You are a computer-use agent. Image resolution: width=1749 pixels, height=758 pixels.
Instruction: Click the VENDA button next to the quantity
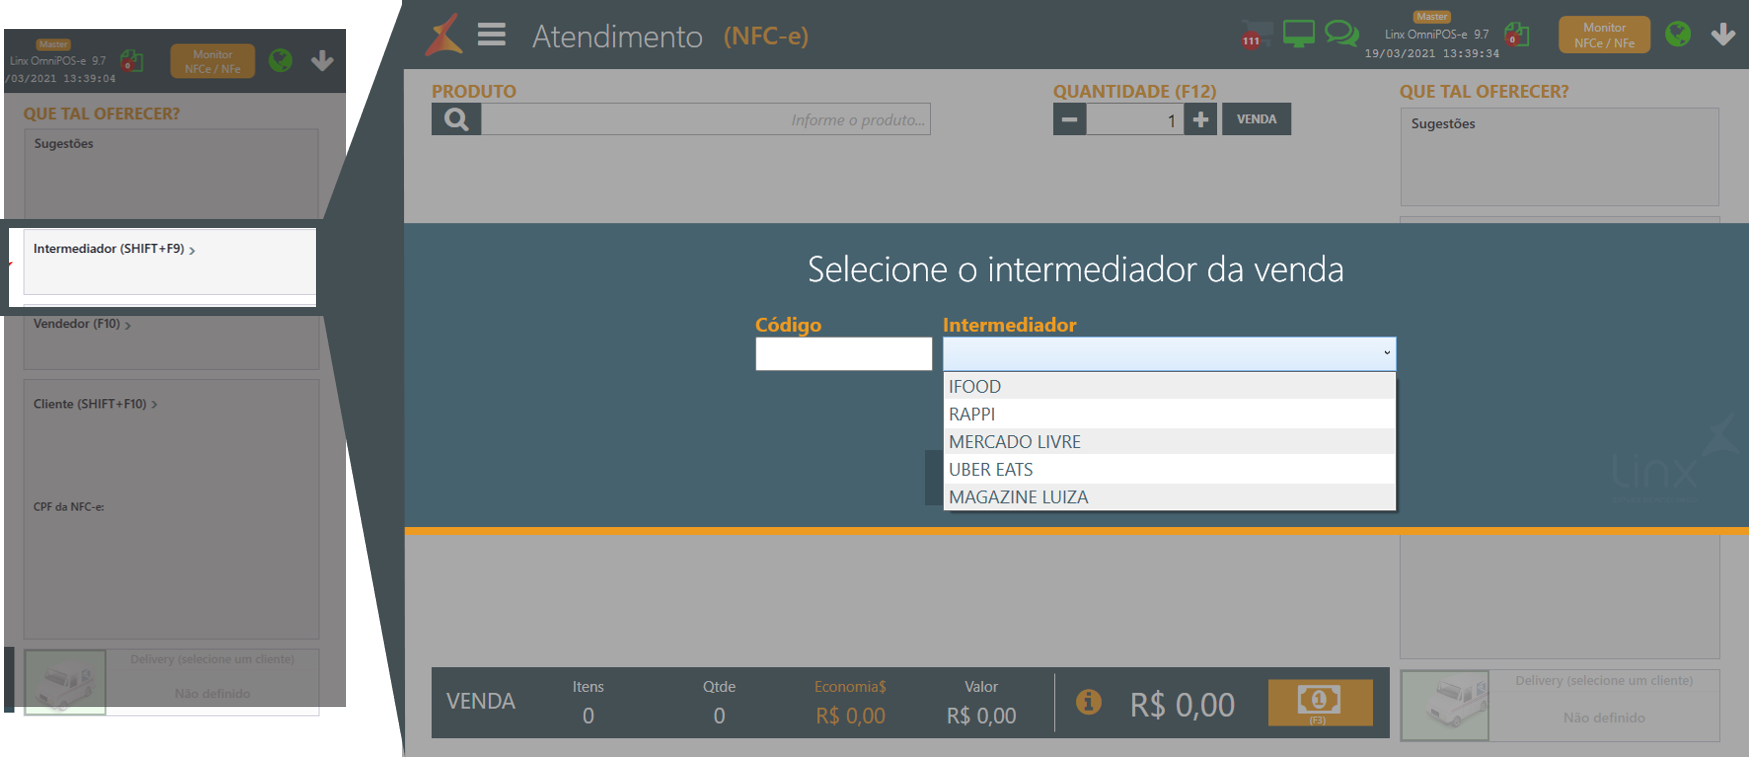pos(1256,119)
